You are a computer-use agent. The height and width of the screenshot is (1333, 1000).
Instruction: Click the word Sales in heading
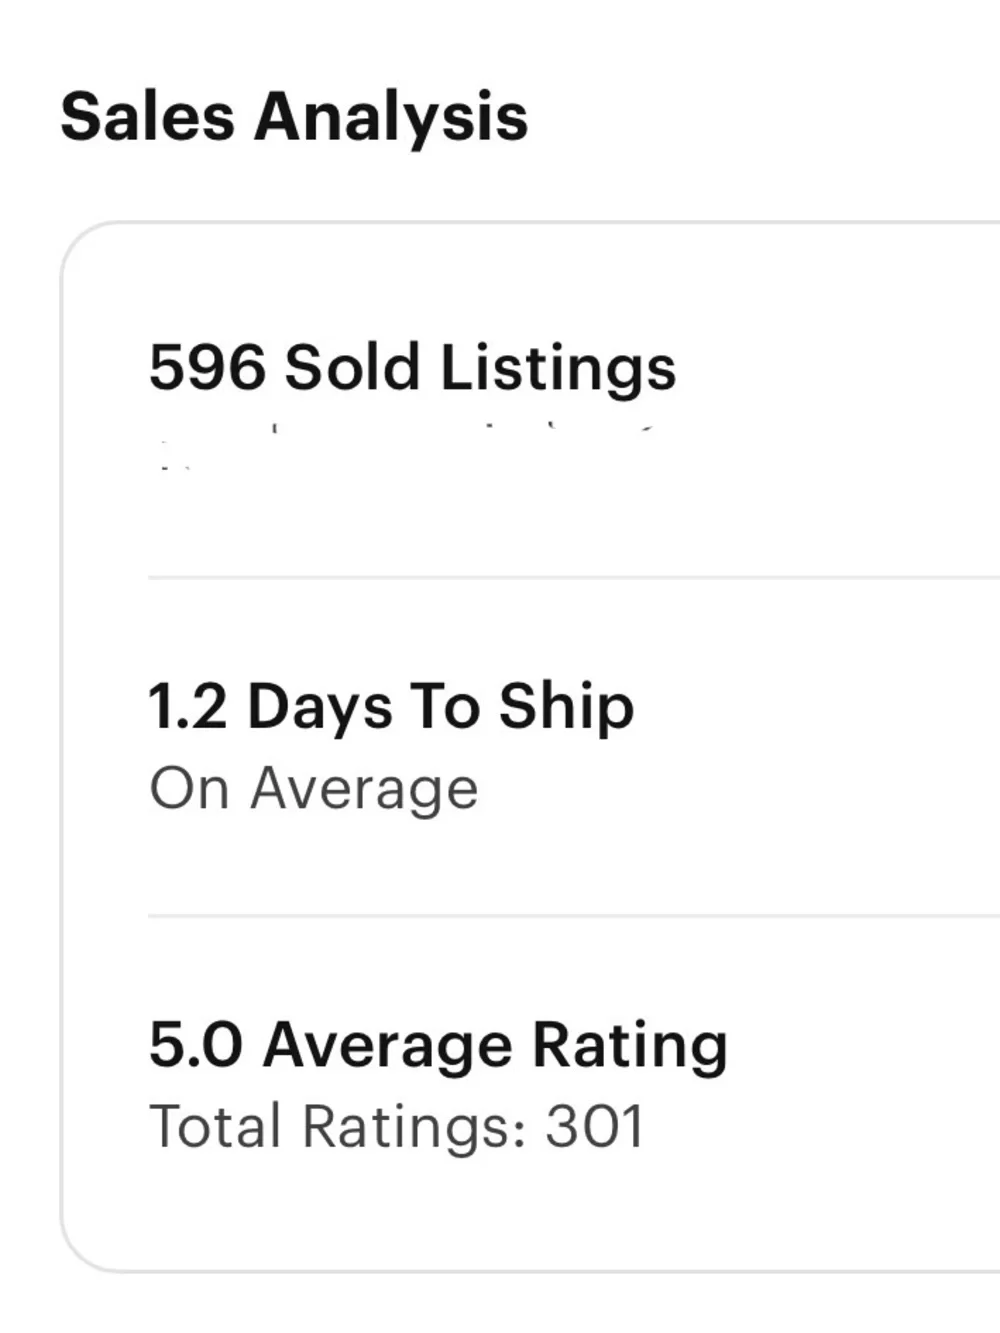[147, 116]
